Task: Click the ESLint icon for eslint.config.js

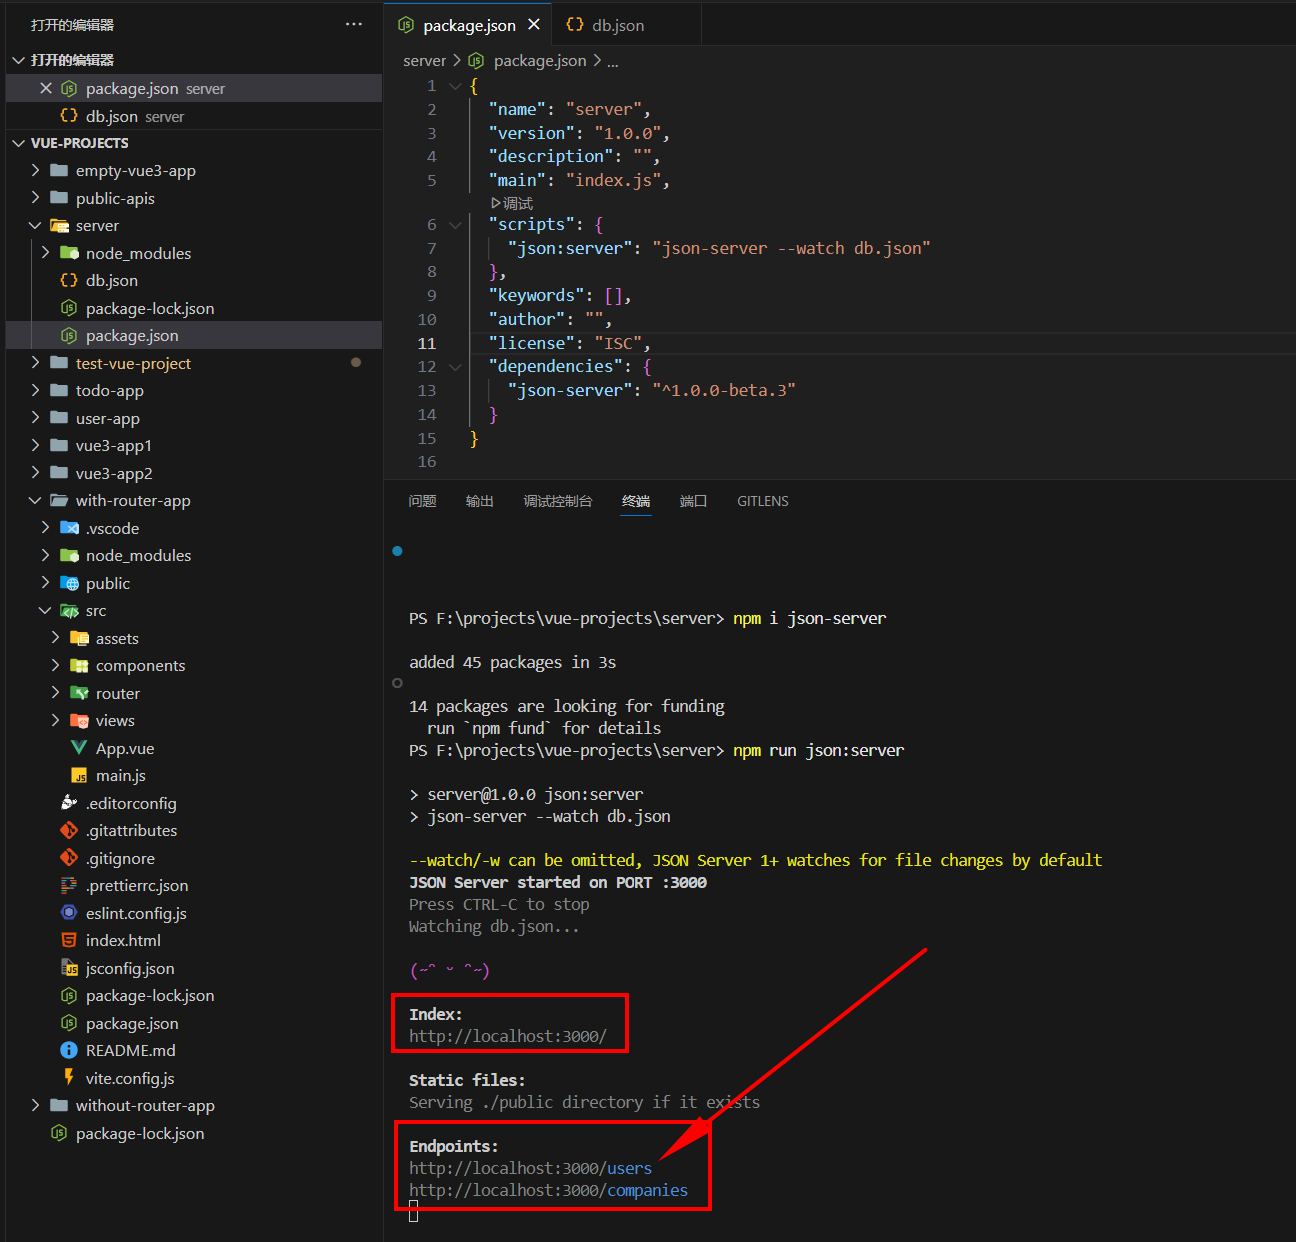Action: 69,913
